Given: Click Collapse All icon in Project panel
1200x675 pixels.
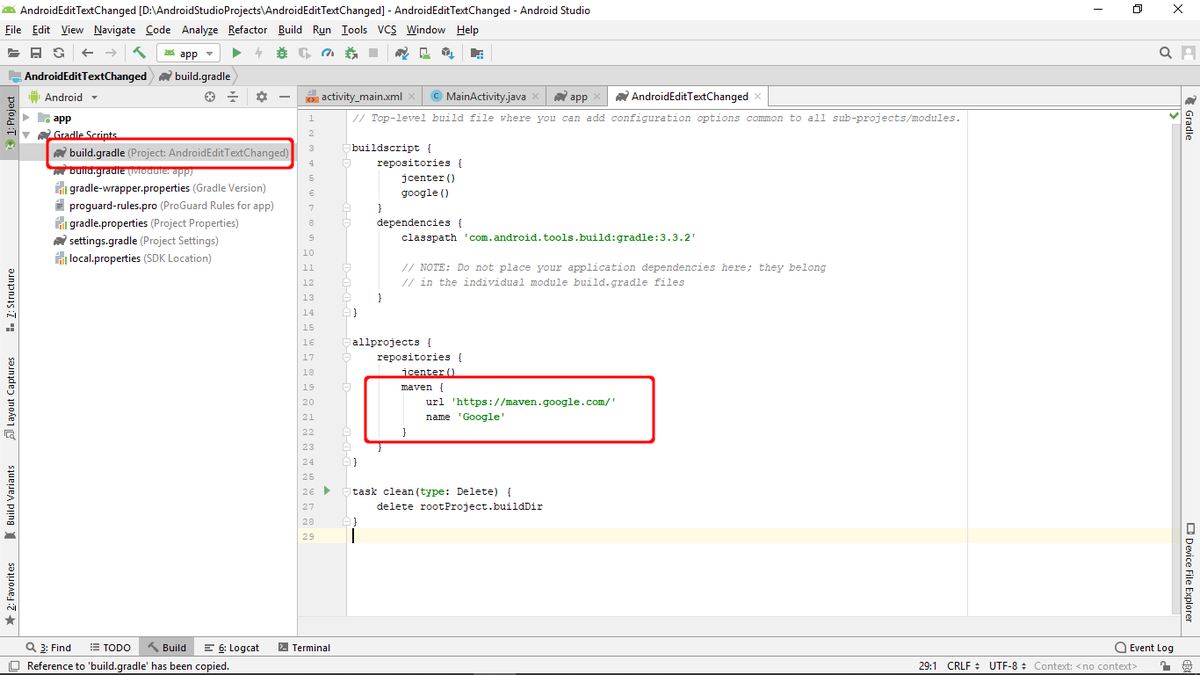Looking at the screenshot, I should pyautogui.click(x=232, y=97).
